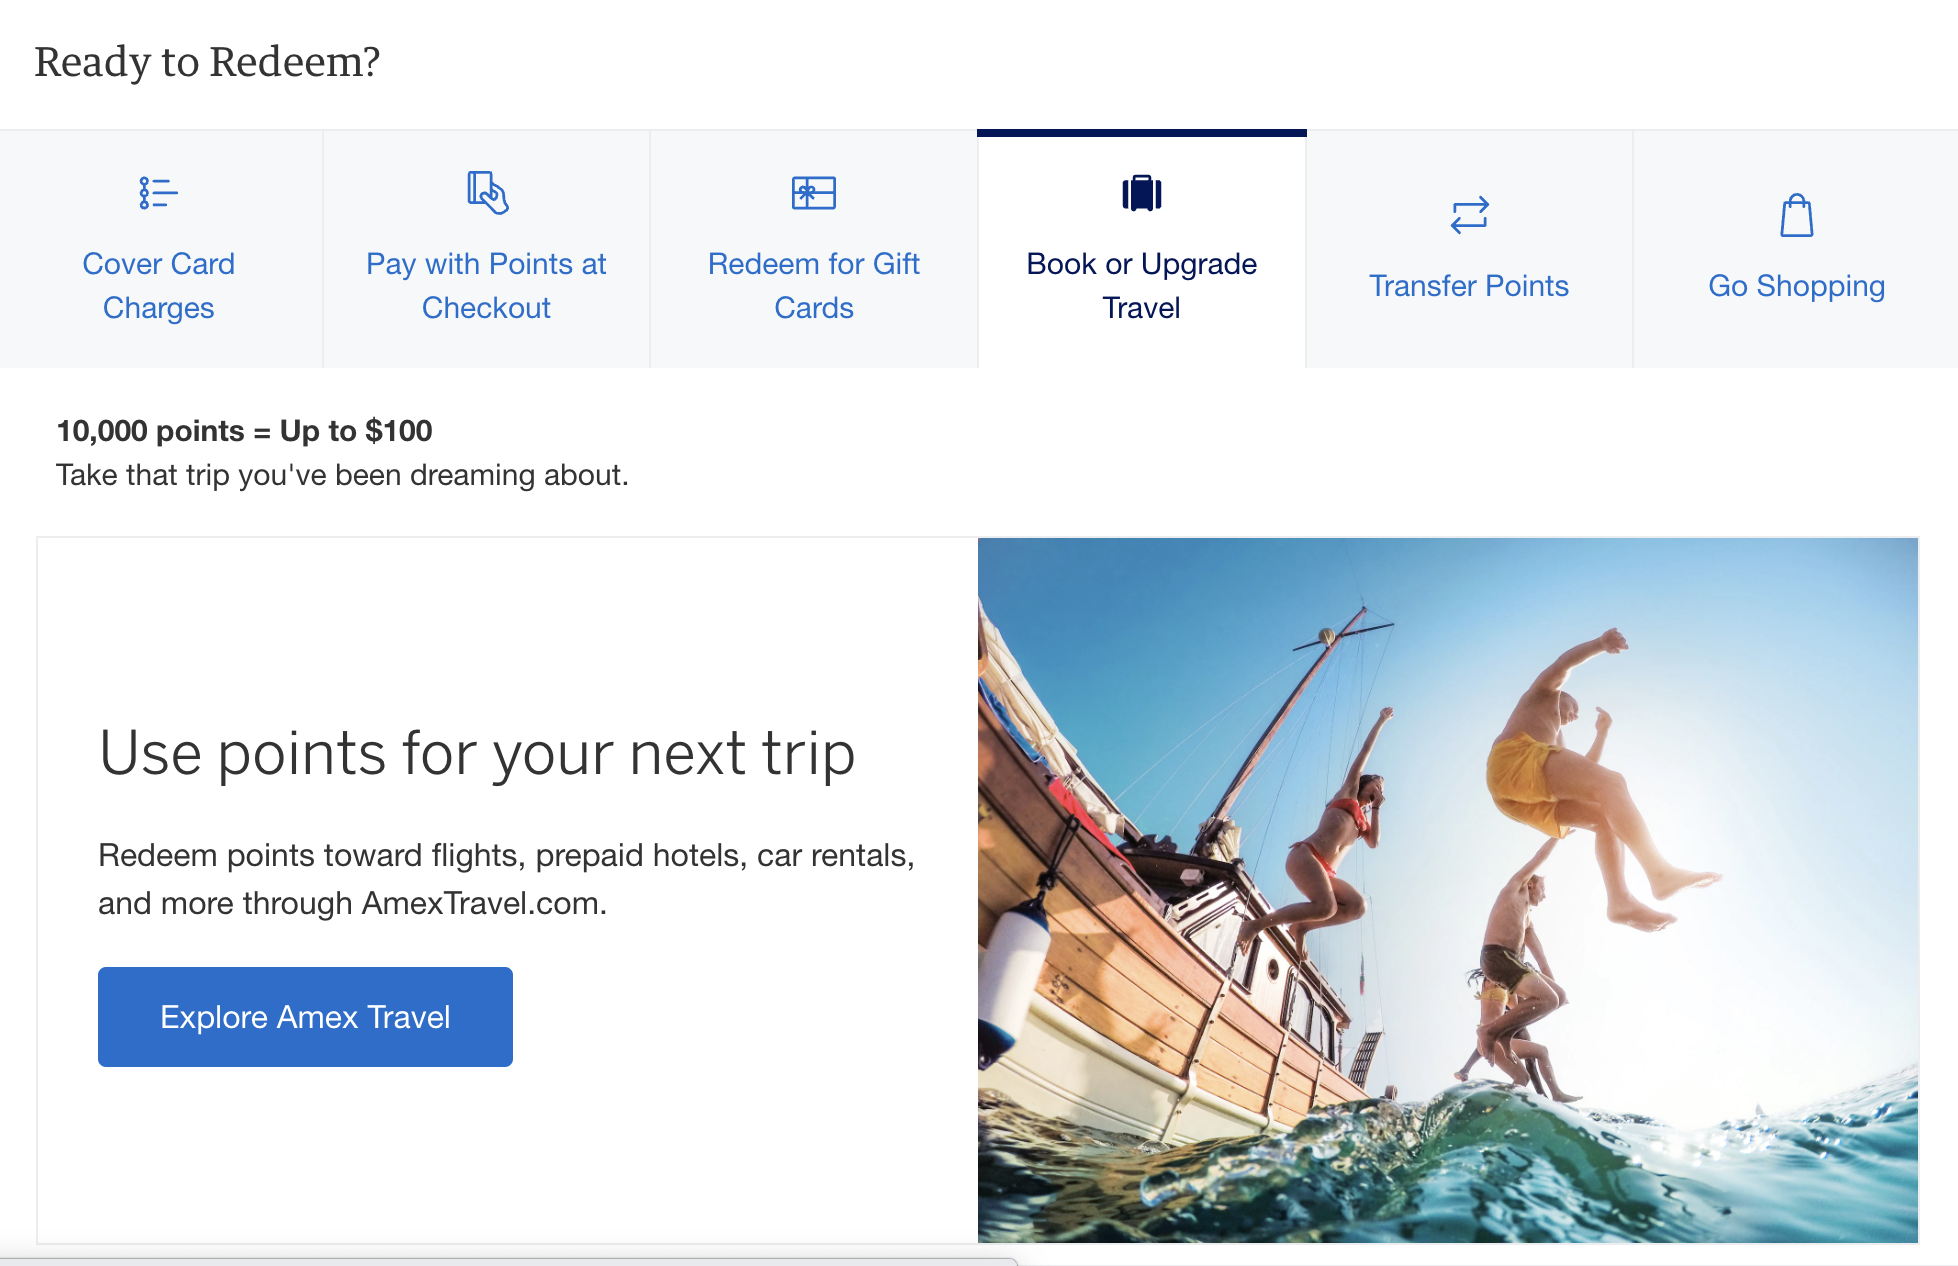The width and height of the screenshot is (1958, 1266).
Task: Click the suitcase icon for travel
Action: click(x=1142, y=193)
